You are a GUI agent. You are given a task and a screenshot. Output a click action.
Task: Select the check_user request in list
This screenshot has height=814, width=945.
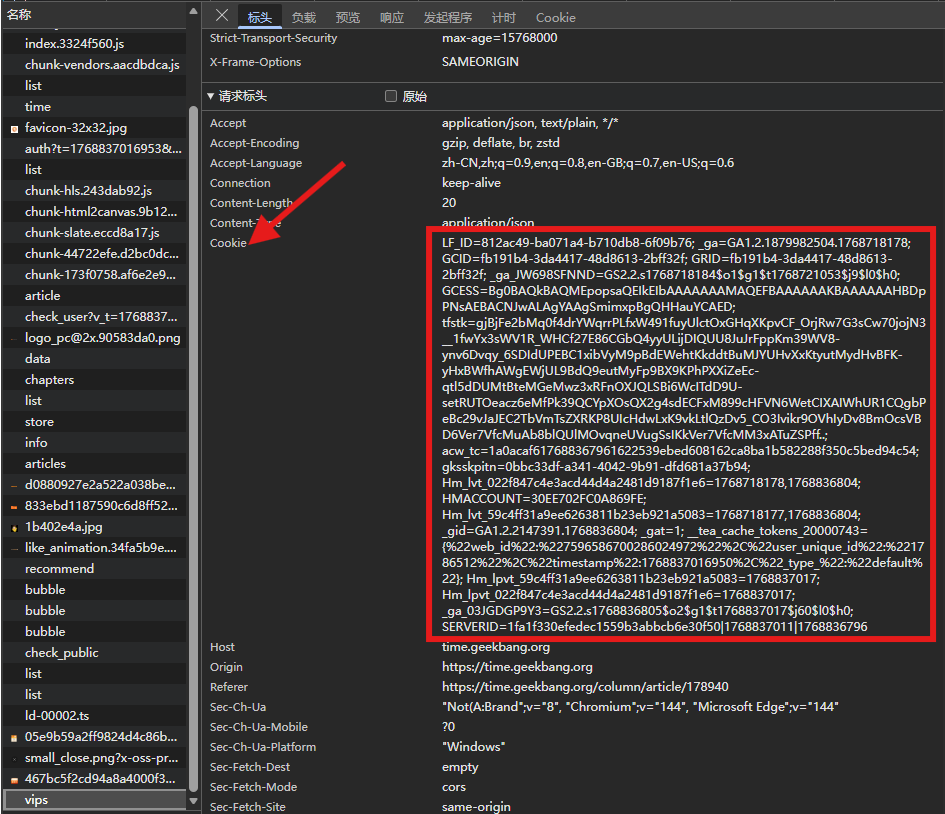100,317
